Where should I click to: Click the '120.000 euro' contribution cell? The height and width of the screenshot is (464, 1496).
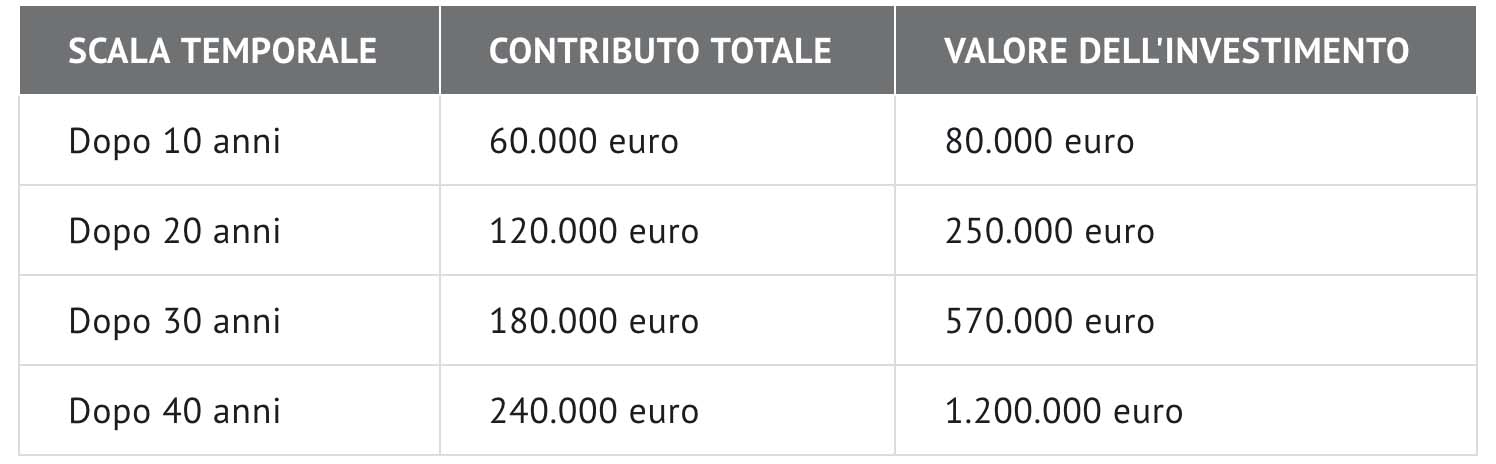coord(594,231)
